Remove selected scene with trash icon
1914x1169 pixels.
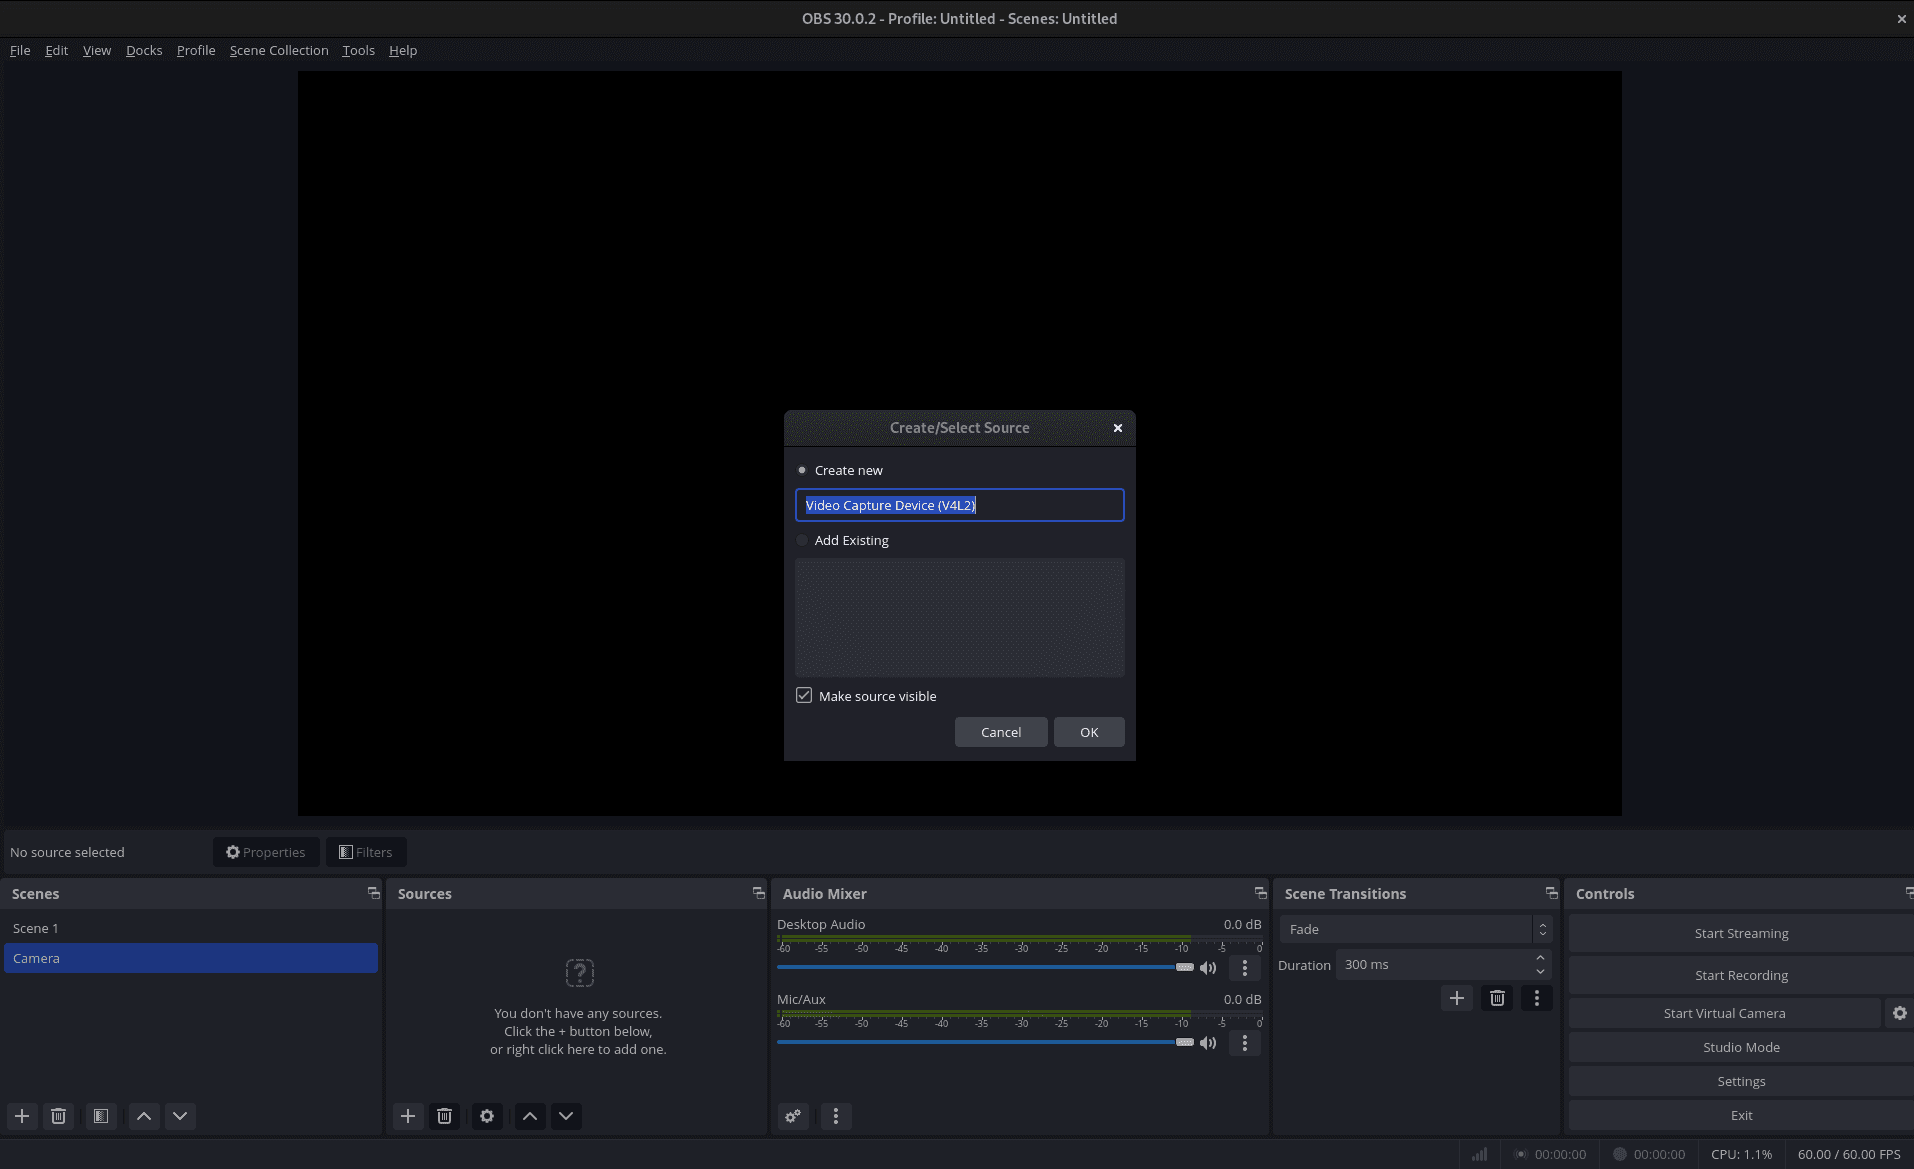click(59, 1116)
